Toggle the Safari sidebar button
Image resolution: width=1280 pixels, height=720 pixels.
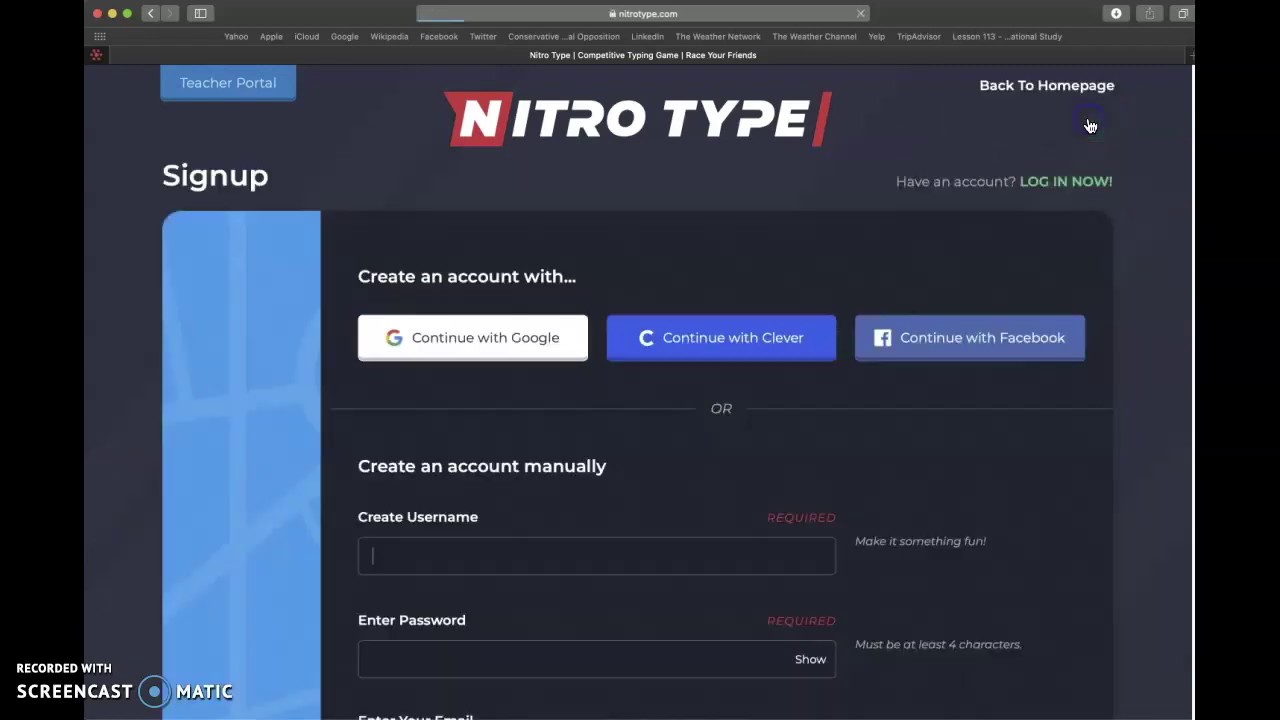pos(200,13)
